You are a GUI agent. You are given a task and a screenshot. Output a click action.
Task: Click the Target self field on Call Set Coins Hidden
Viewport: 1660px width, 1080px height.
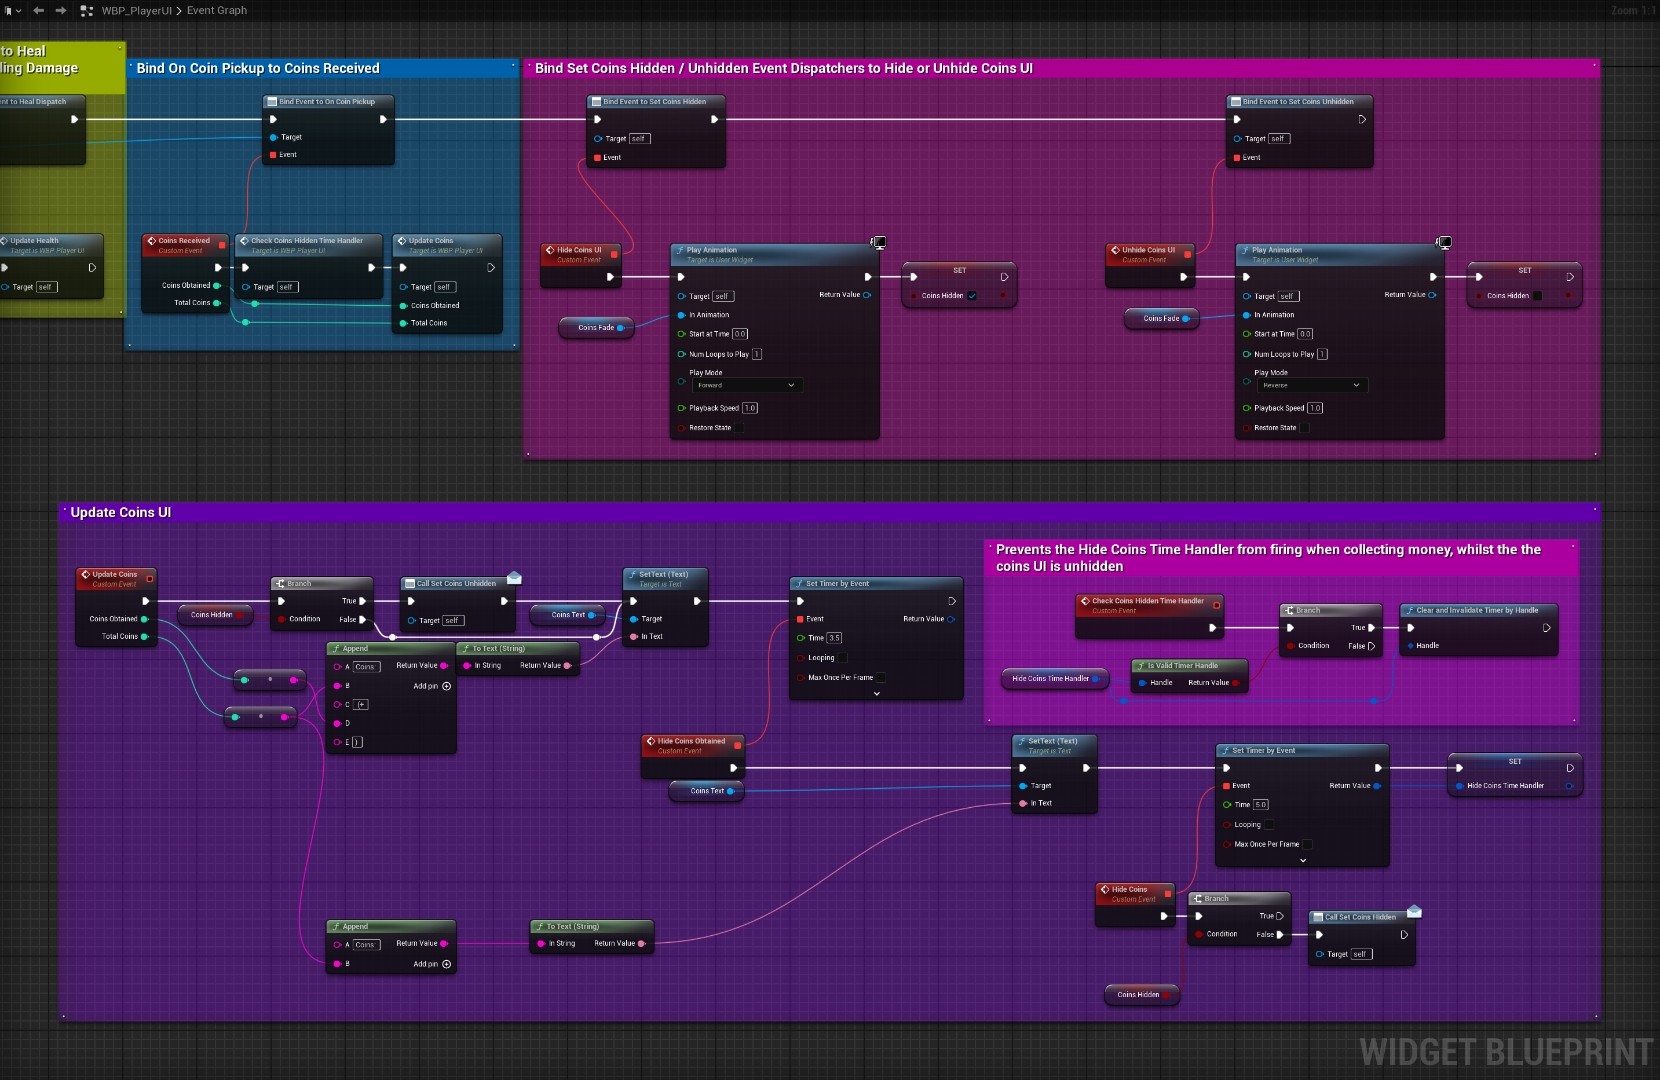click(x=1361, y=954)
